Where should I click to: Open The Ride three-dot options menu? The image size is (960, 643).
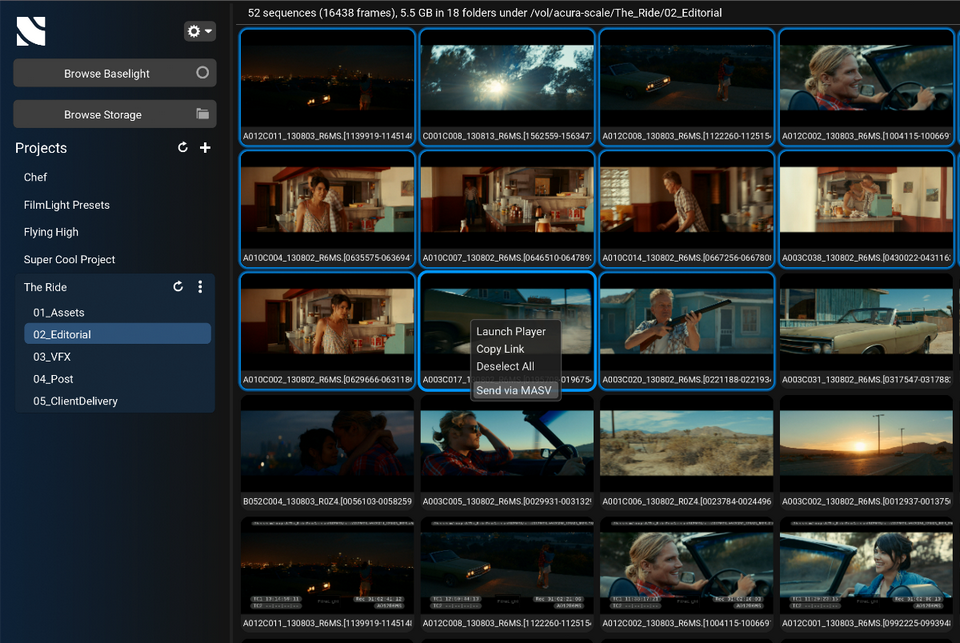200,287
